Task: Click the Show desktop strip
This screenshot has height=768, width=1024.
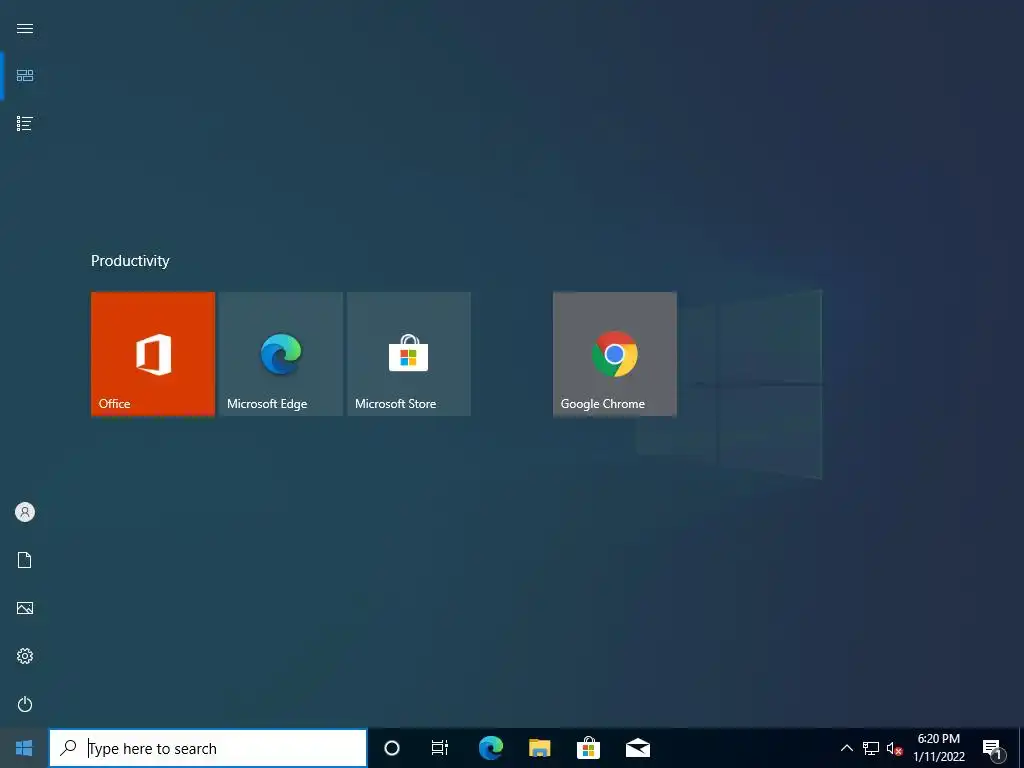Action: tap(1021, 748)
